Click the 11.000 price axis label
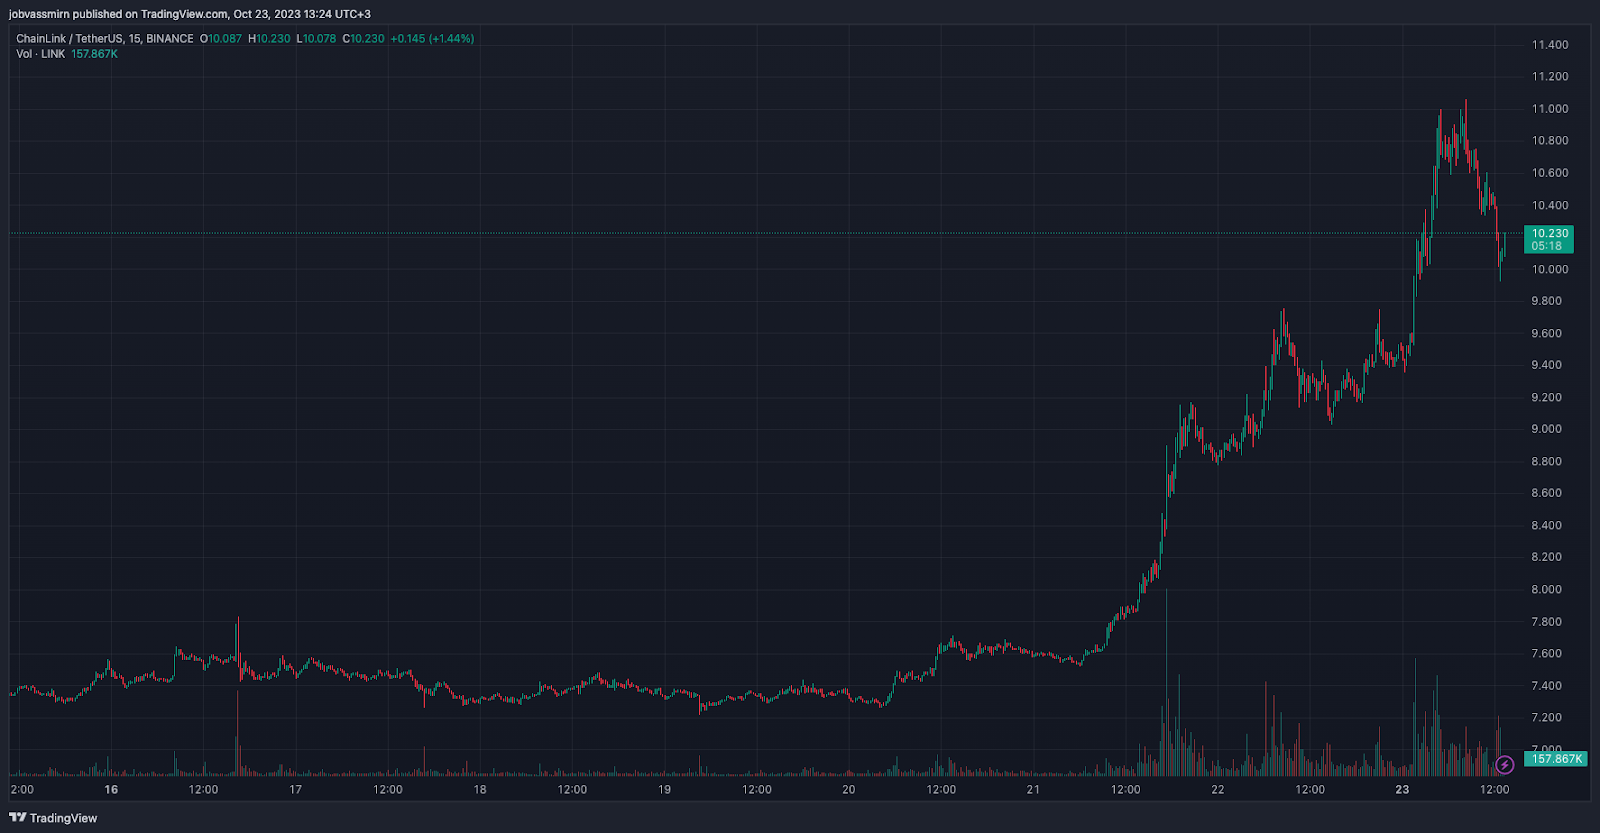 coord(1550,109)
